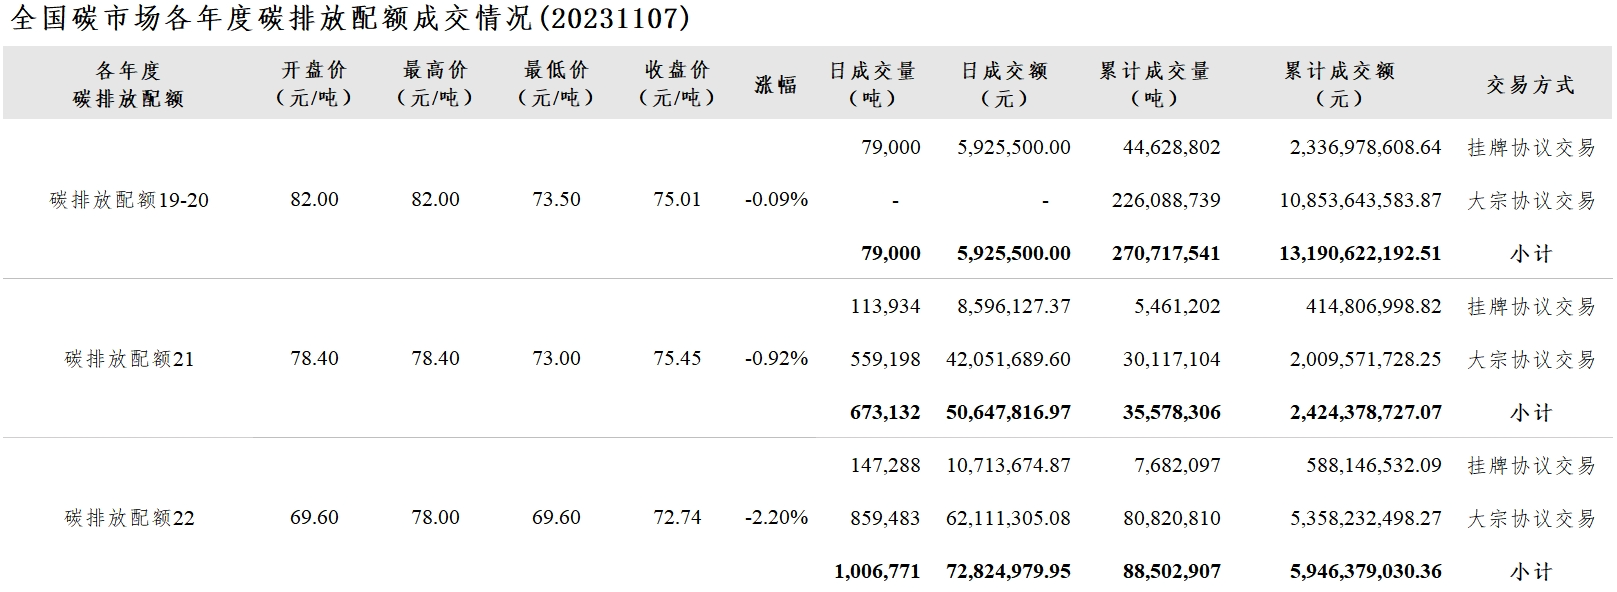The image size is (1617, 592).
Task: Select the bold subtotal 13,190,622,192.51
Action: (1360, 253)
